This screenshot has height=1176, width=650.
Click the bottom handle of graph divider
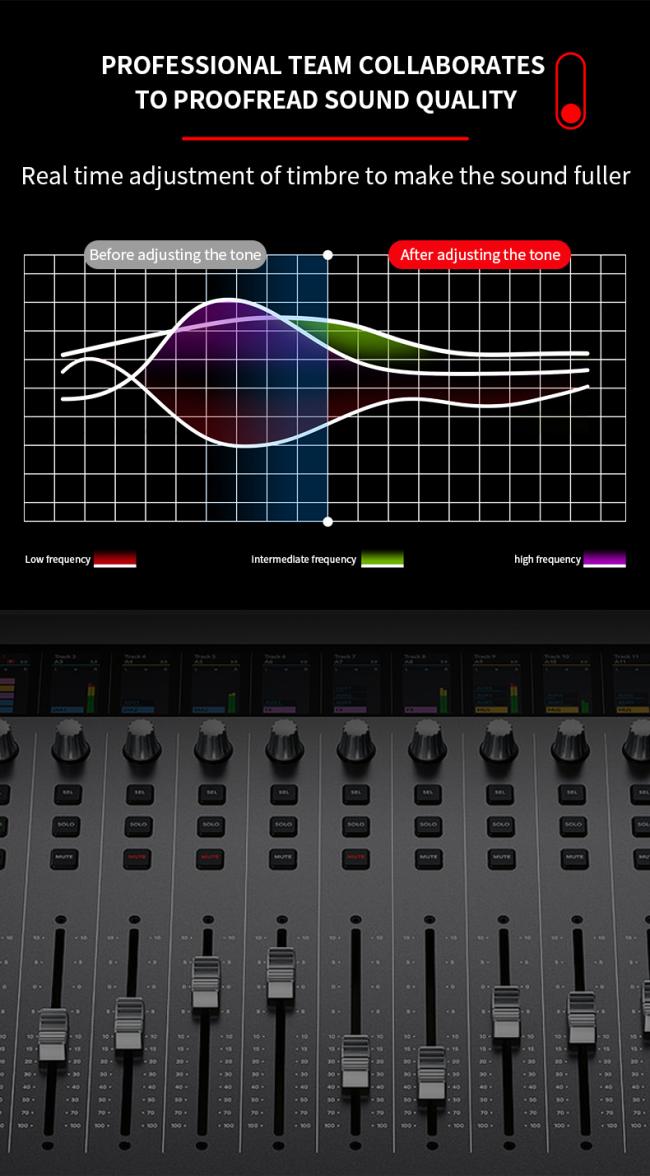(x=328, y=521)
